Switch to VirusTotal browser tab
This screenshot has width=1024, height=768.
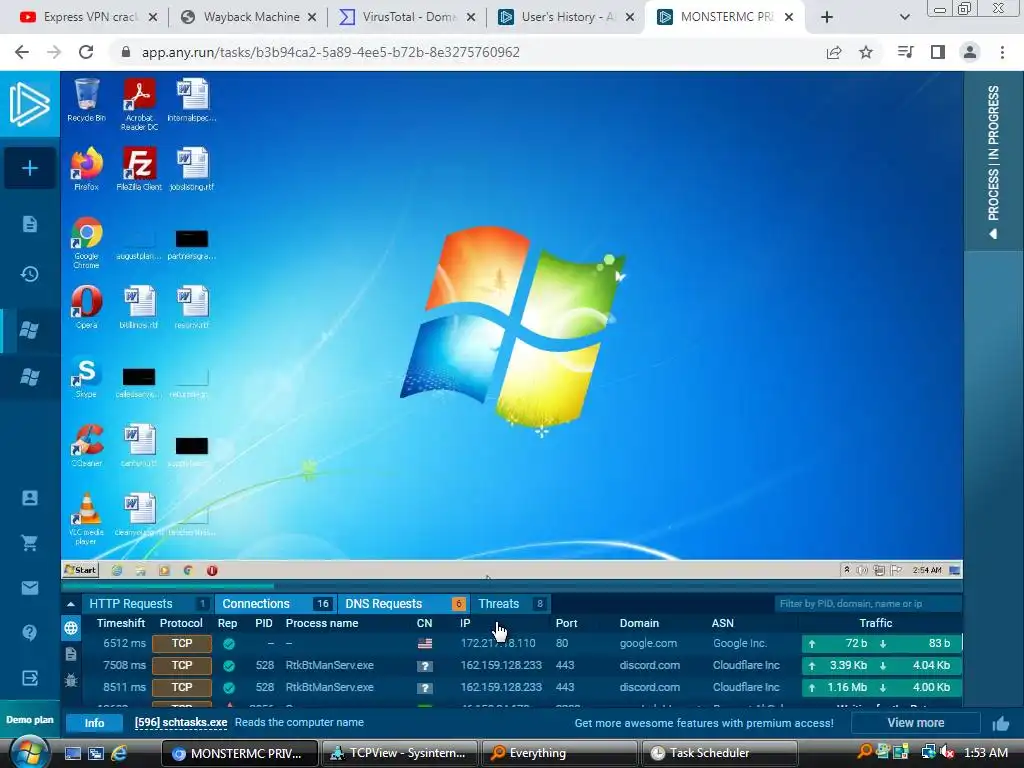click(x=407, y=17)
